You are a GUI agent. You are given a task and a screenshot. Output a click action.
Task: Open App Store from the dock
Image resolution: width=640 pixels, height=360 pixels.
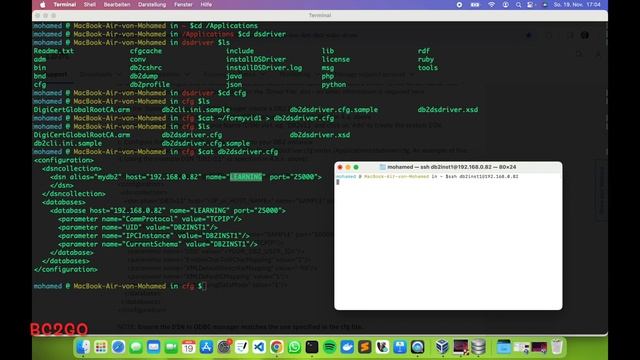click(206, 347)
